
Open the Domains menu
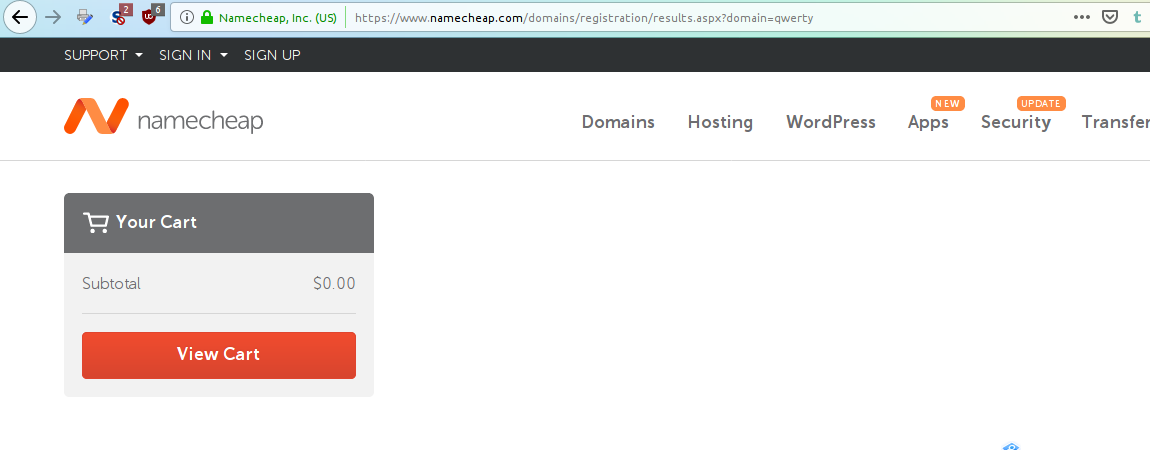(618, 122)
